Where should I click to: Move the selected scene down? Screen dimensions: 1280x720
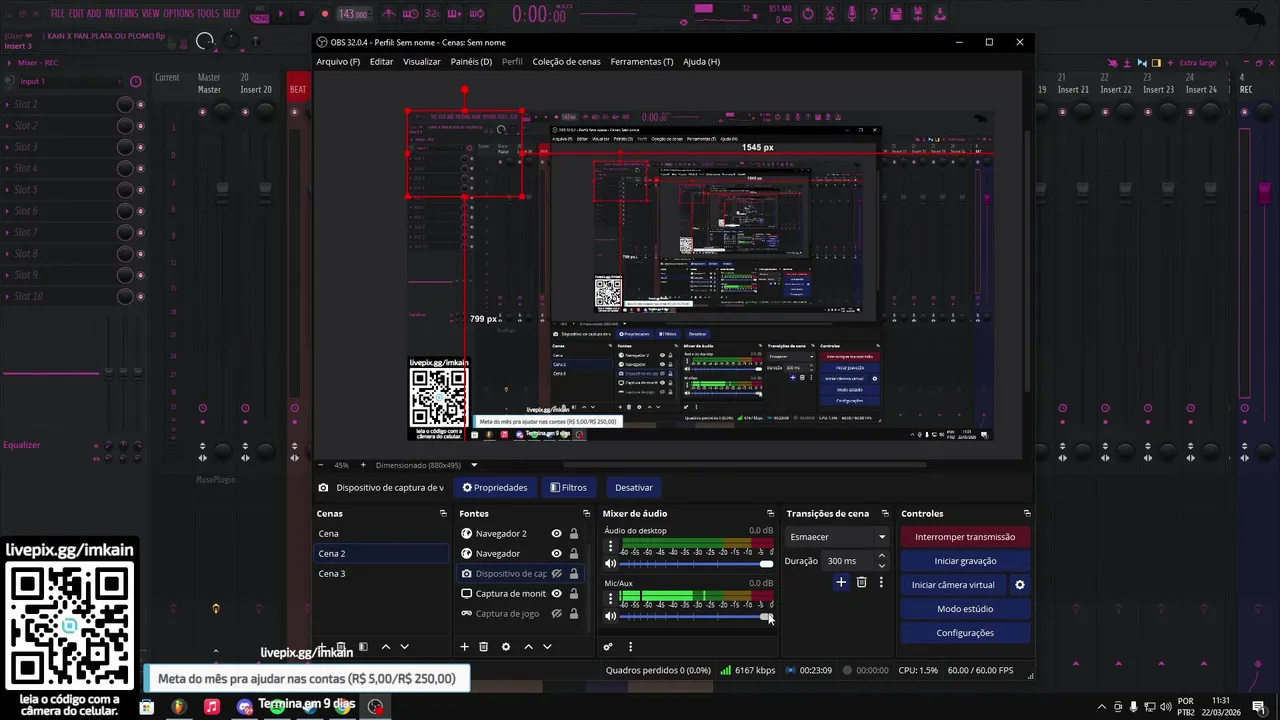(404, 647)
